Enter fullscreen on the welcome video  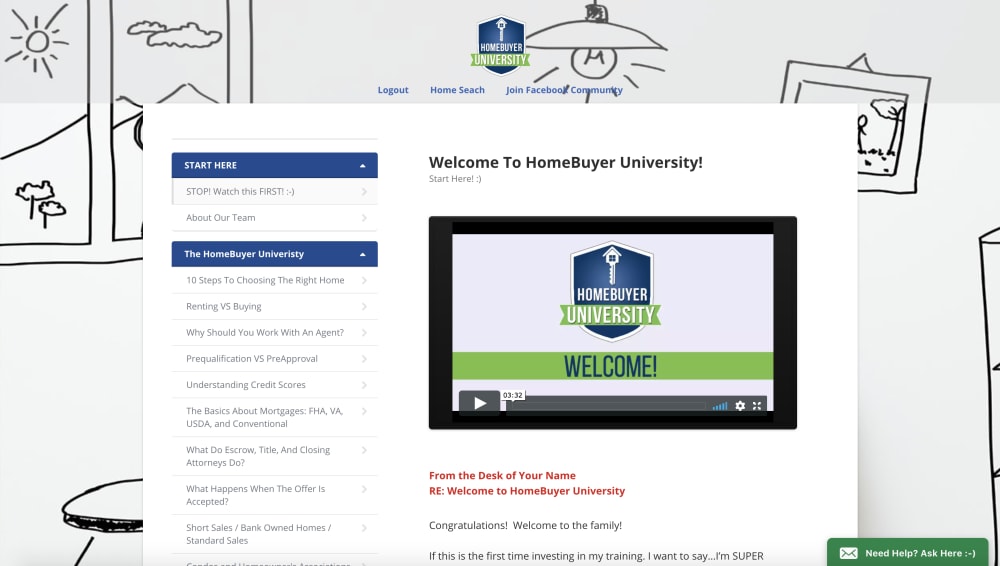[757, 406]
